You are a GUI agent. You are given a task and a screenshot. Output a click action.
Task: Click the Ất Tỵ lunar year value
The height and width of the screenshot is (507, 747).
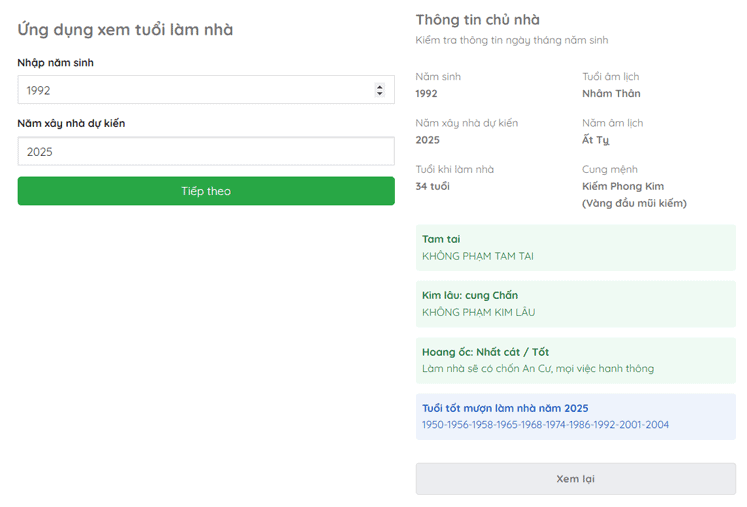tap(596, 140)
